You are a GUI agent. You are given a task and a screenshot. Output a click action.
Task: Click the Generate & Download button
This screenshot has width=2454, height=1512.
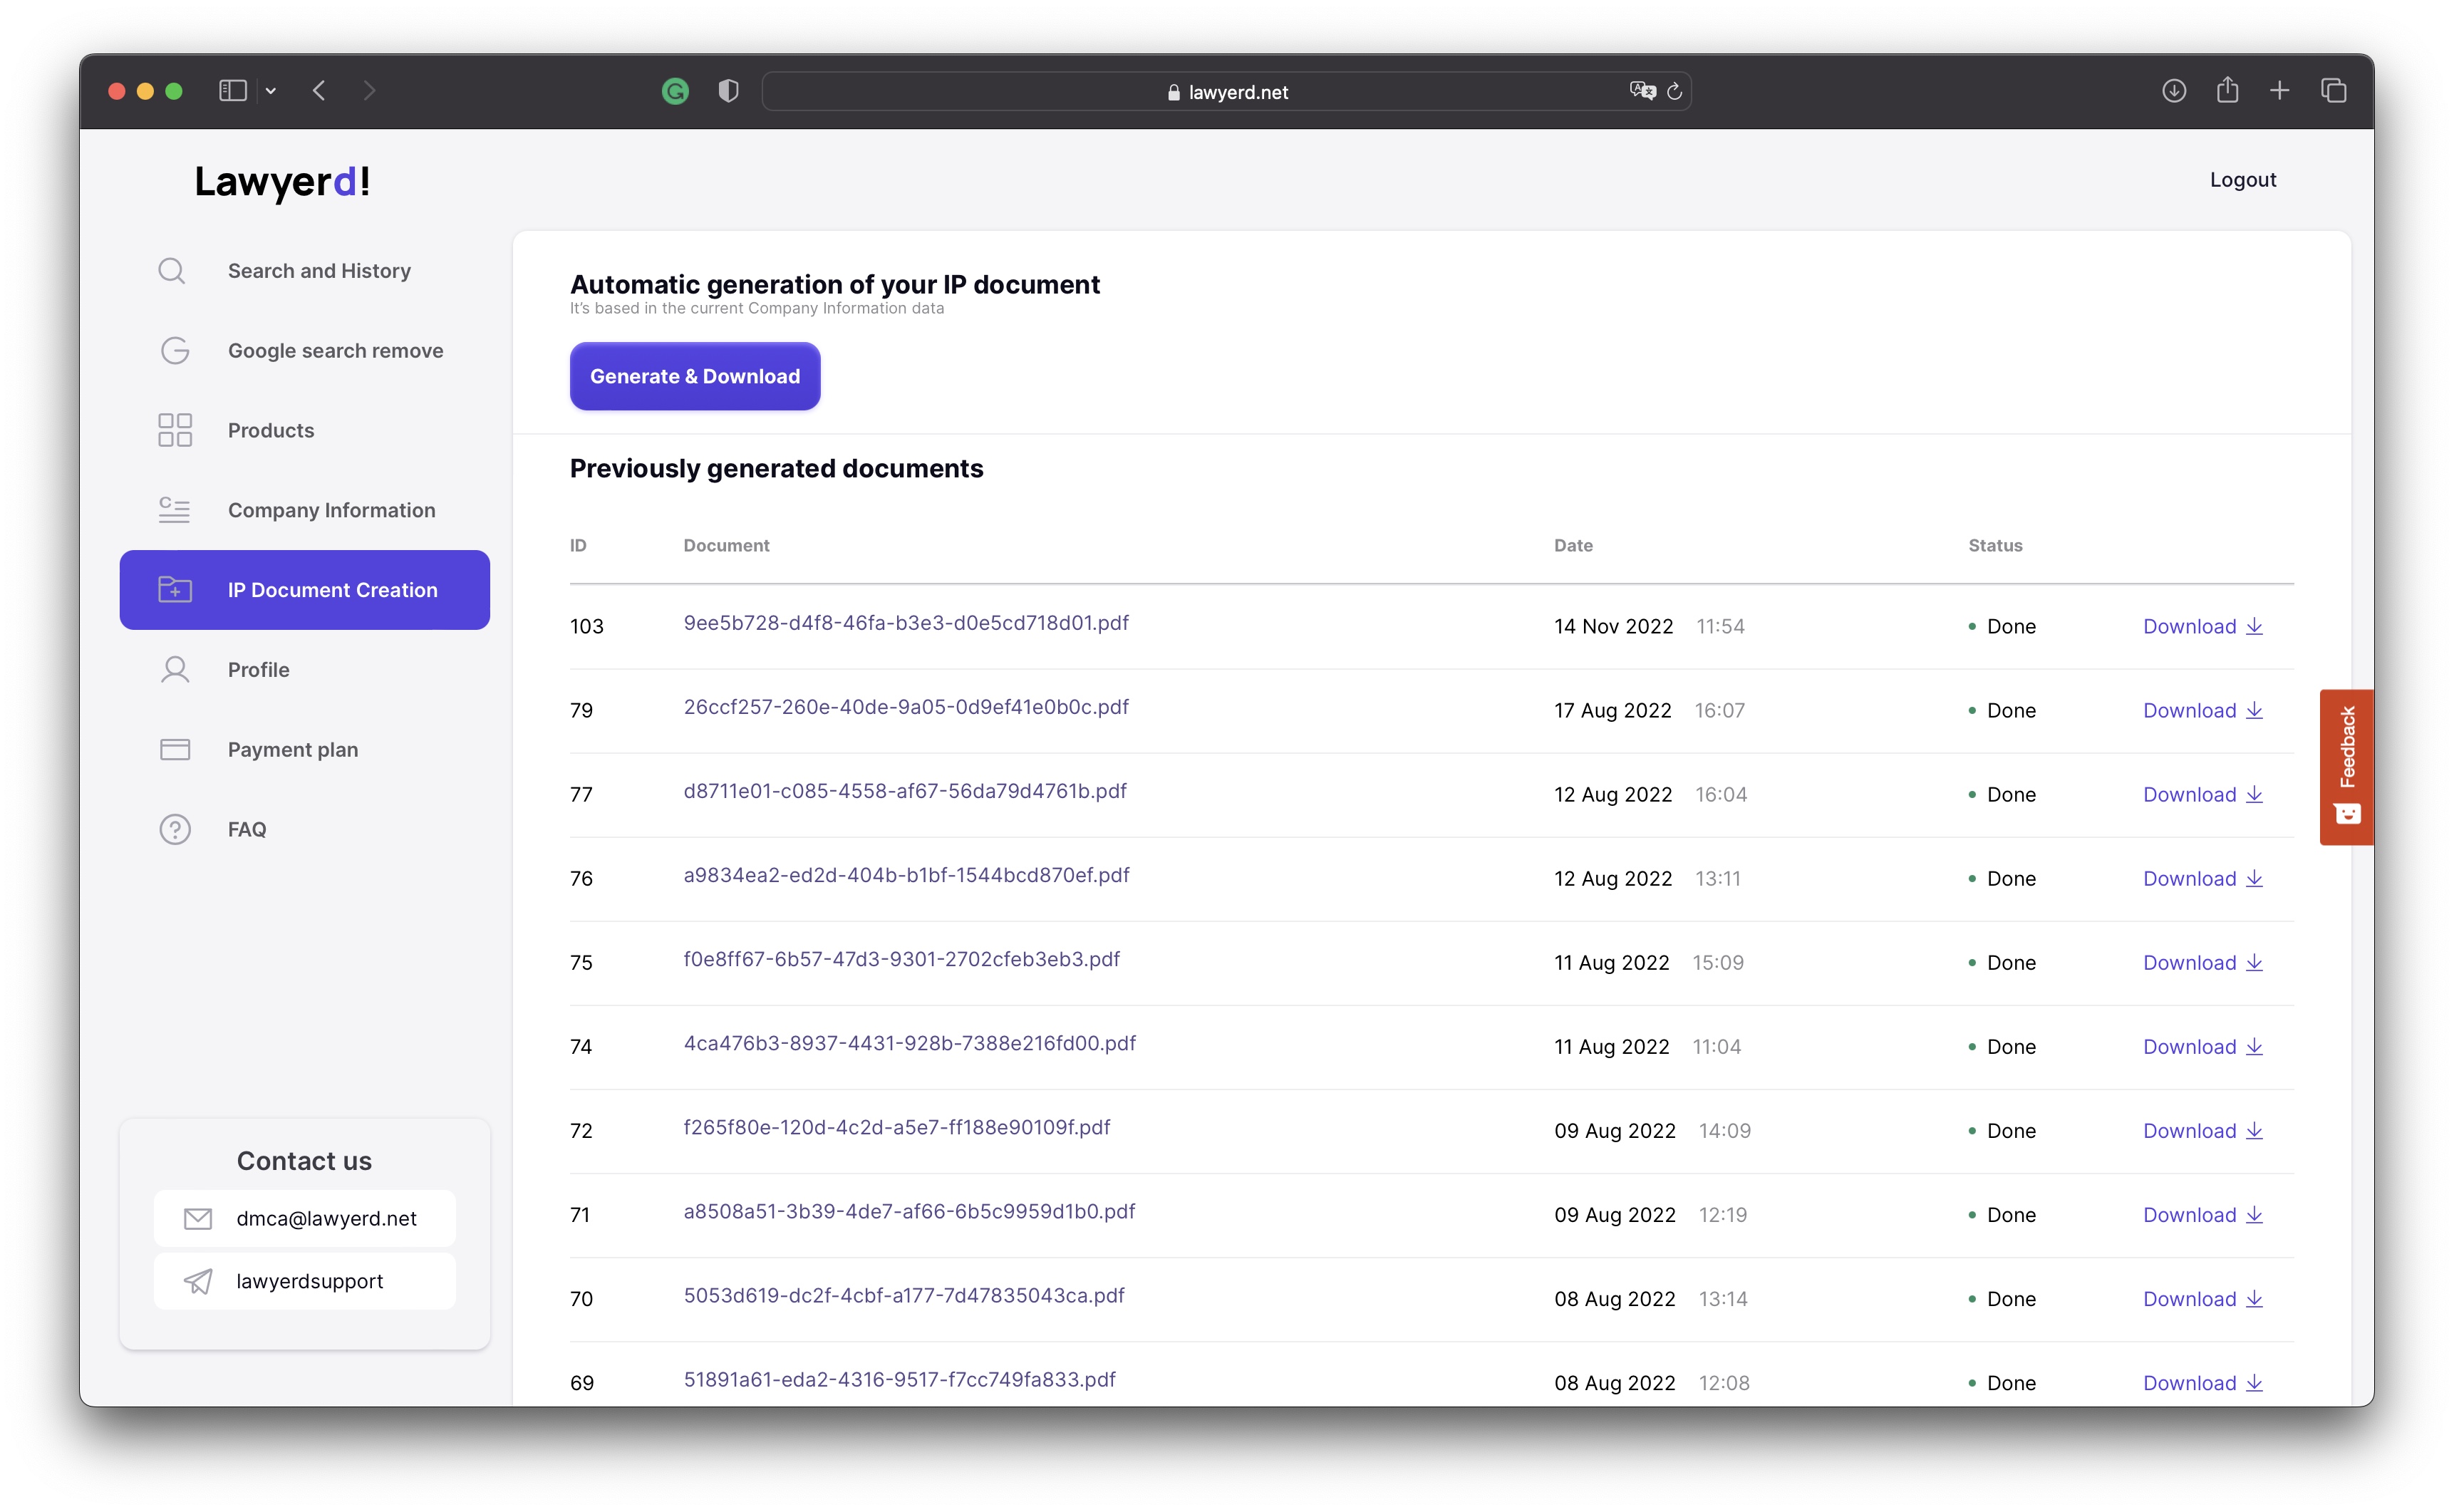[694, 376]
